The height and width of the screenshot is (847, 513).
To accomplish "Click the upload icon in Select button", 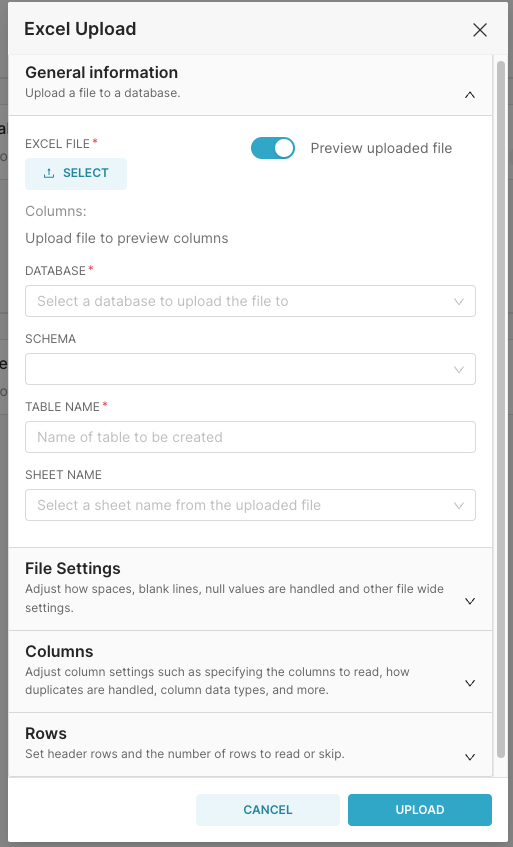I will click(49, 173).
